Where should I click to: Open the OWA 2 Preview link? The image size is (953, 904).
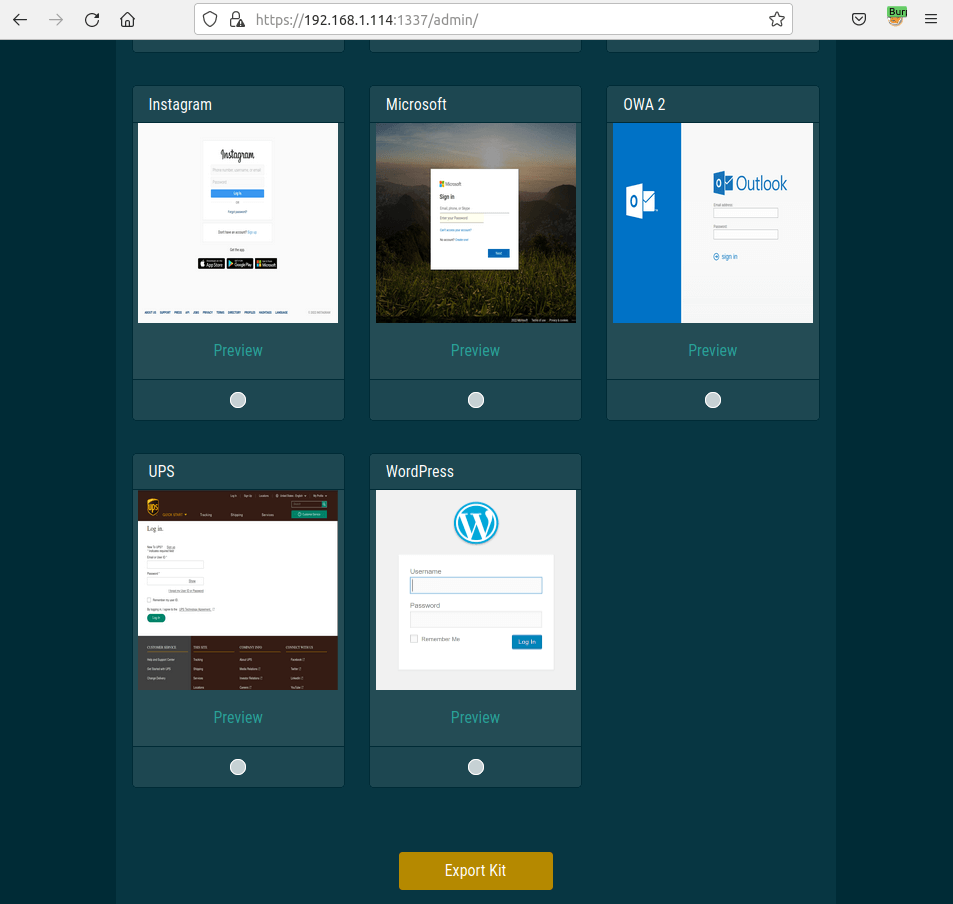(712, 351)
